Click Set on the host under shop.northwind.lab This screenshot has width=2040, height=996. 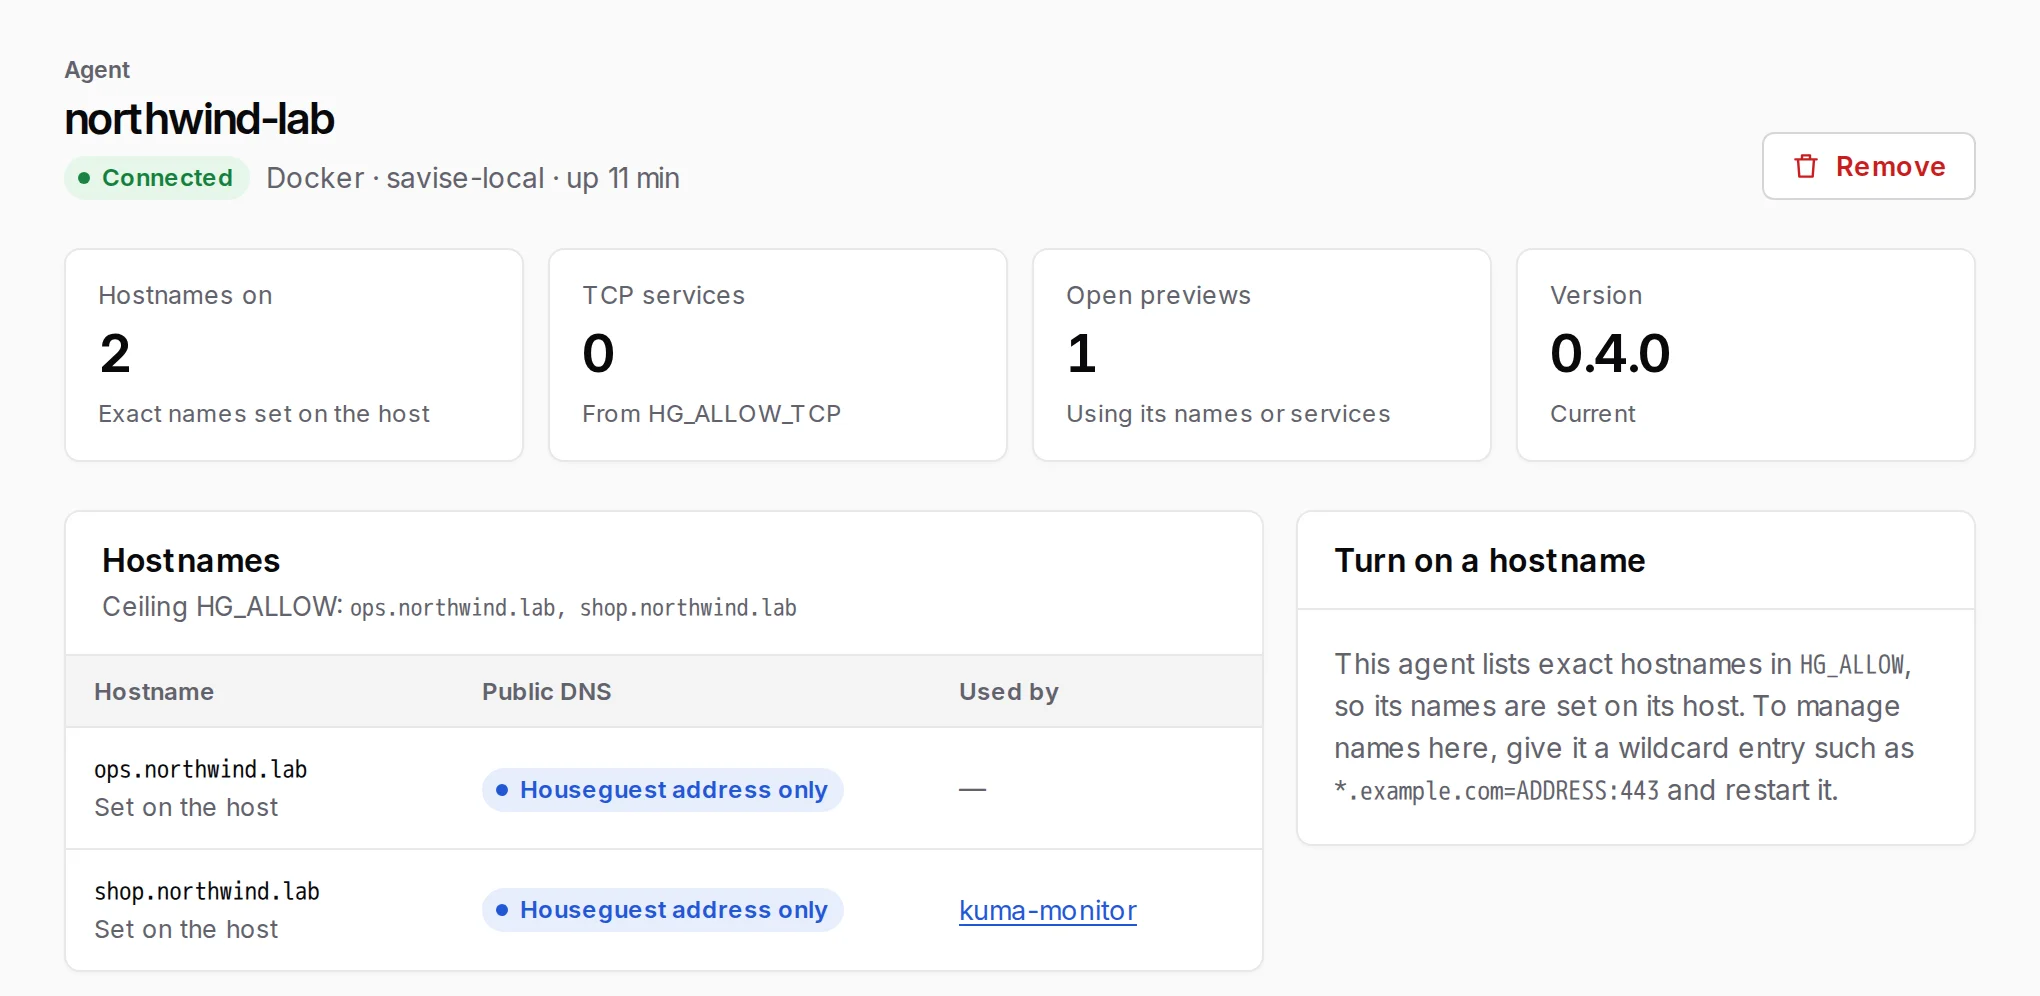[186, 929]
